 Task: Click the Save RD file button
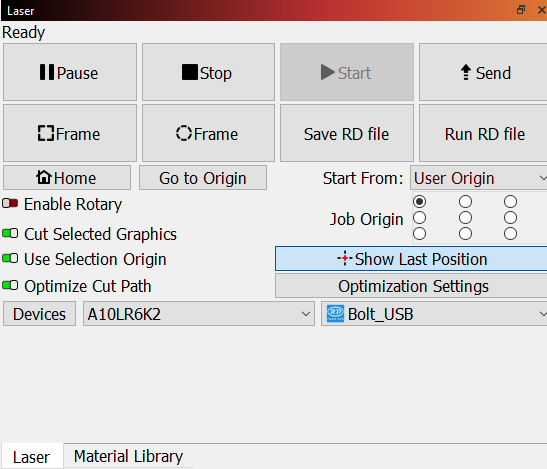coord(347,133)
